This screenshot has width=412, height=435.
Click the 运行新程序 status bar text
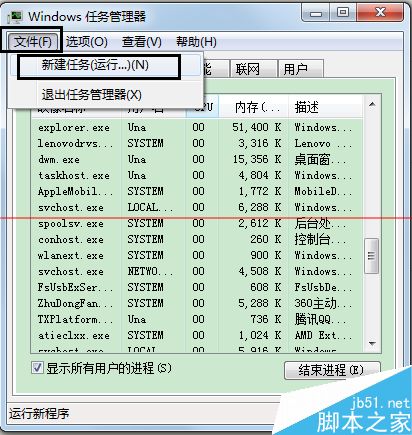pyautogui.click(x=39, y=414)
